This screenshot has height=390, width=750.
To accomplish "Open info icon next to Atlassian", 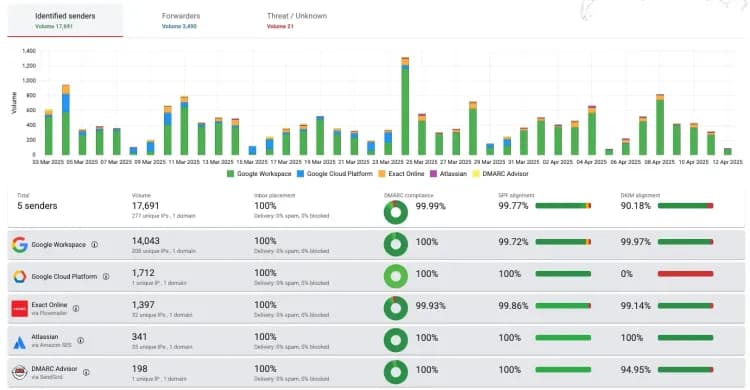I will click(81, 341).
